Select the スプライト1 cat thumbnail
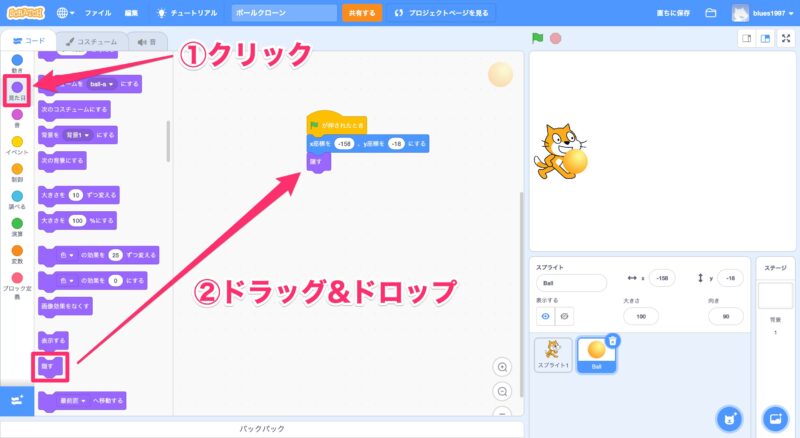Image resolution: width=800 pixels, height=438 pixels. tap(553, 354)
